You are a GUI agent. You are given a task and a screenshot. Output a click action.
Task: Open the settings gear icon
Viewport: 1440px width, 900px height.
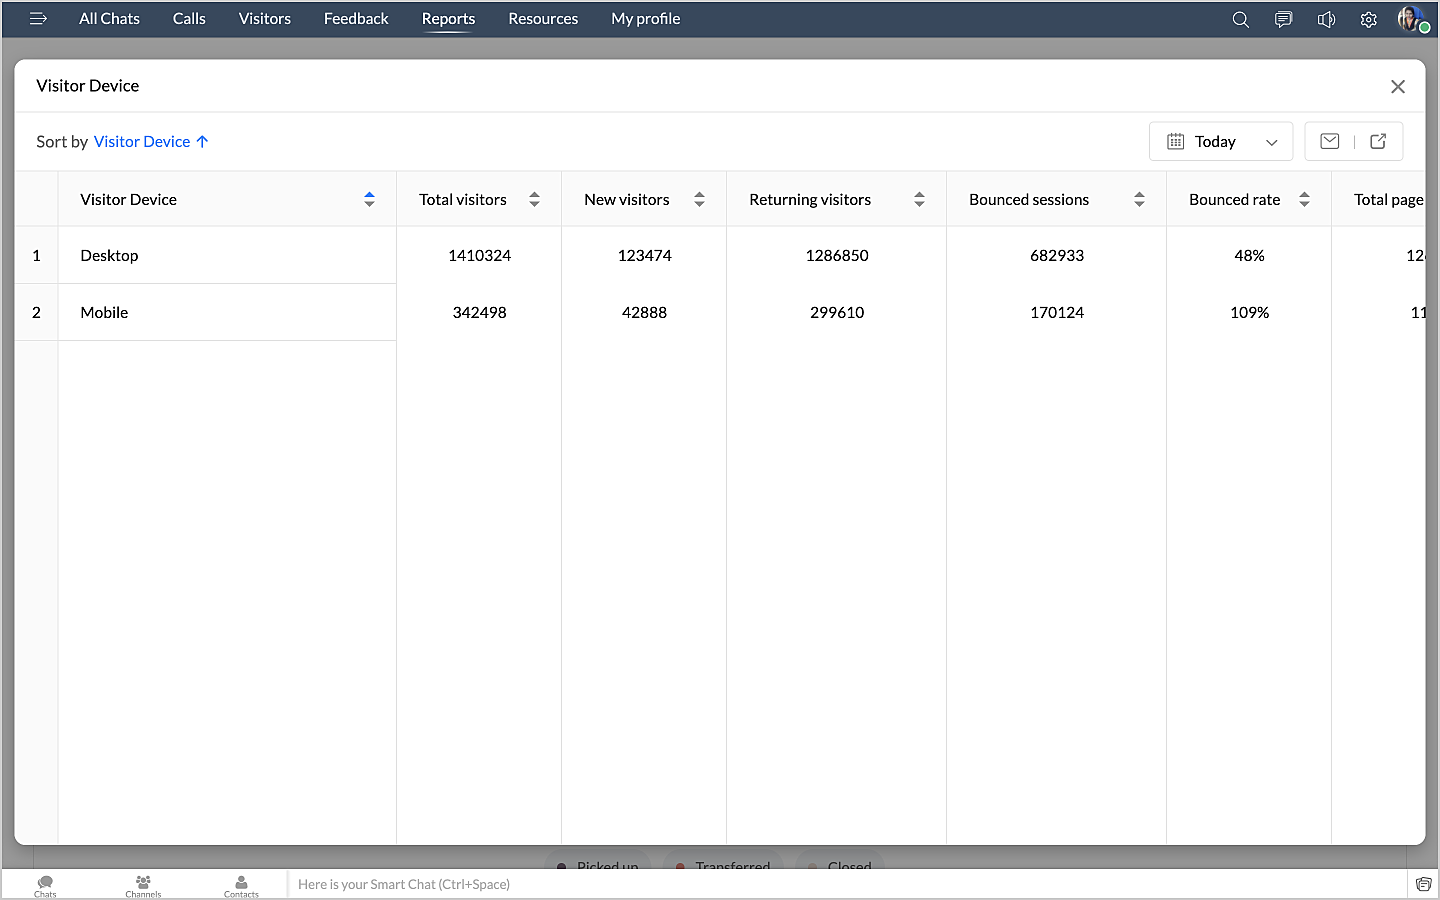[1369, 19]
